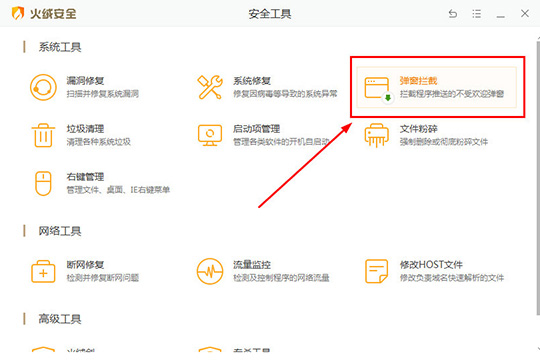Select the 断网修复 title text
Viewport: 540px width, 360px height.
[85, 265]
